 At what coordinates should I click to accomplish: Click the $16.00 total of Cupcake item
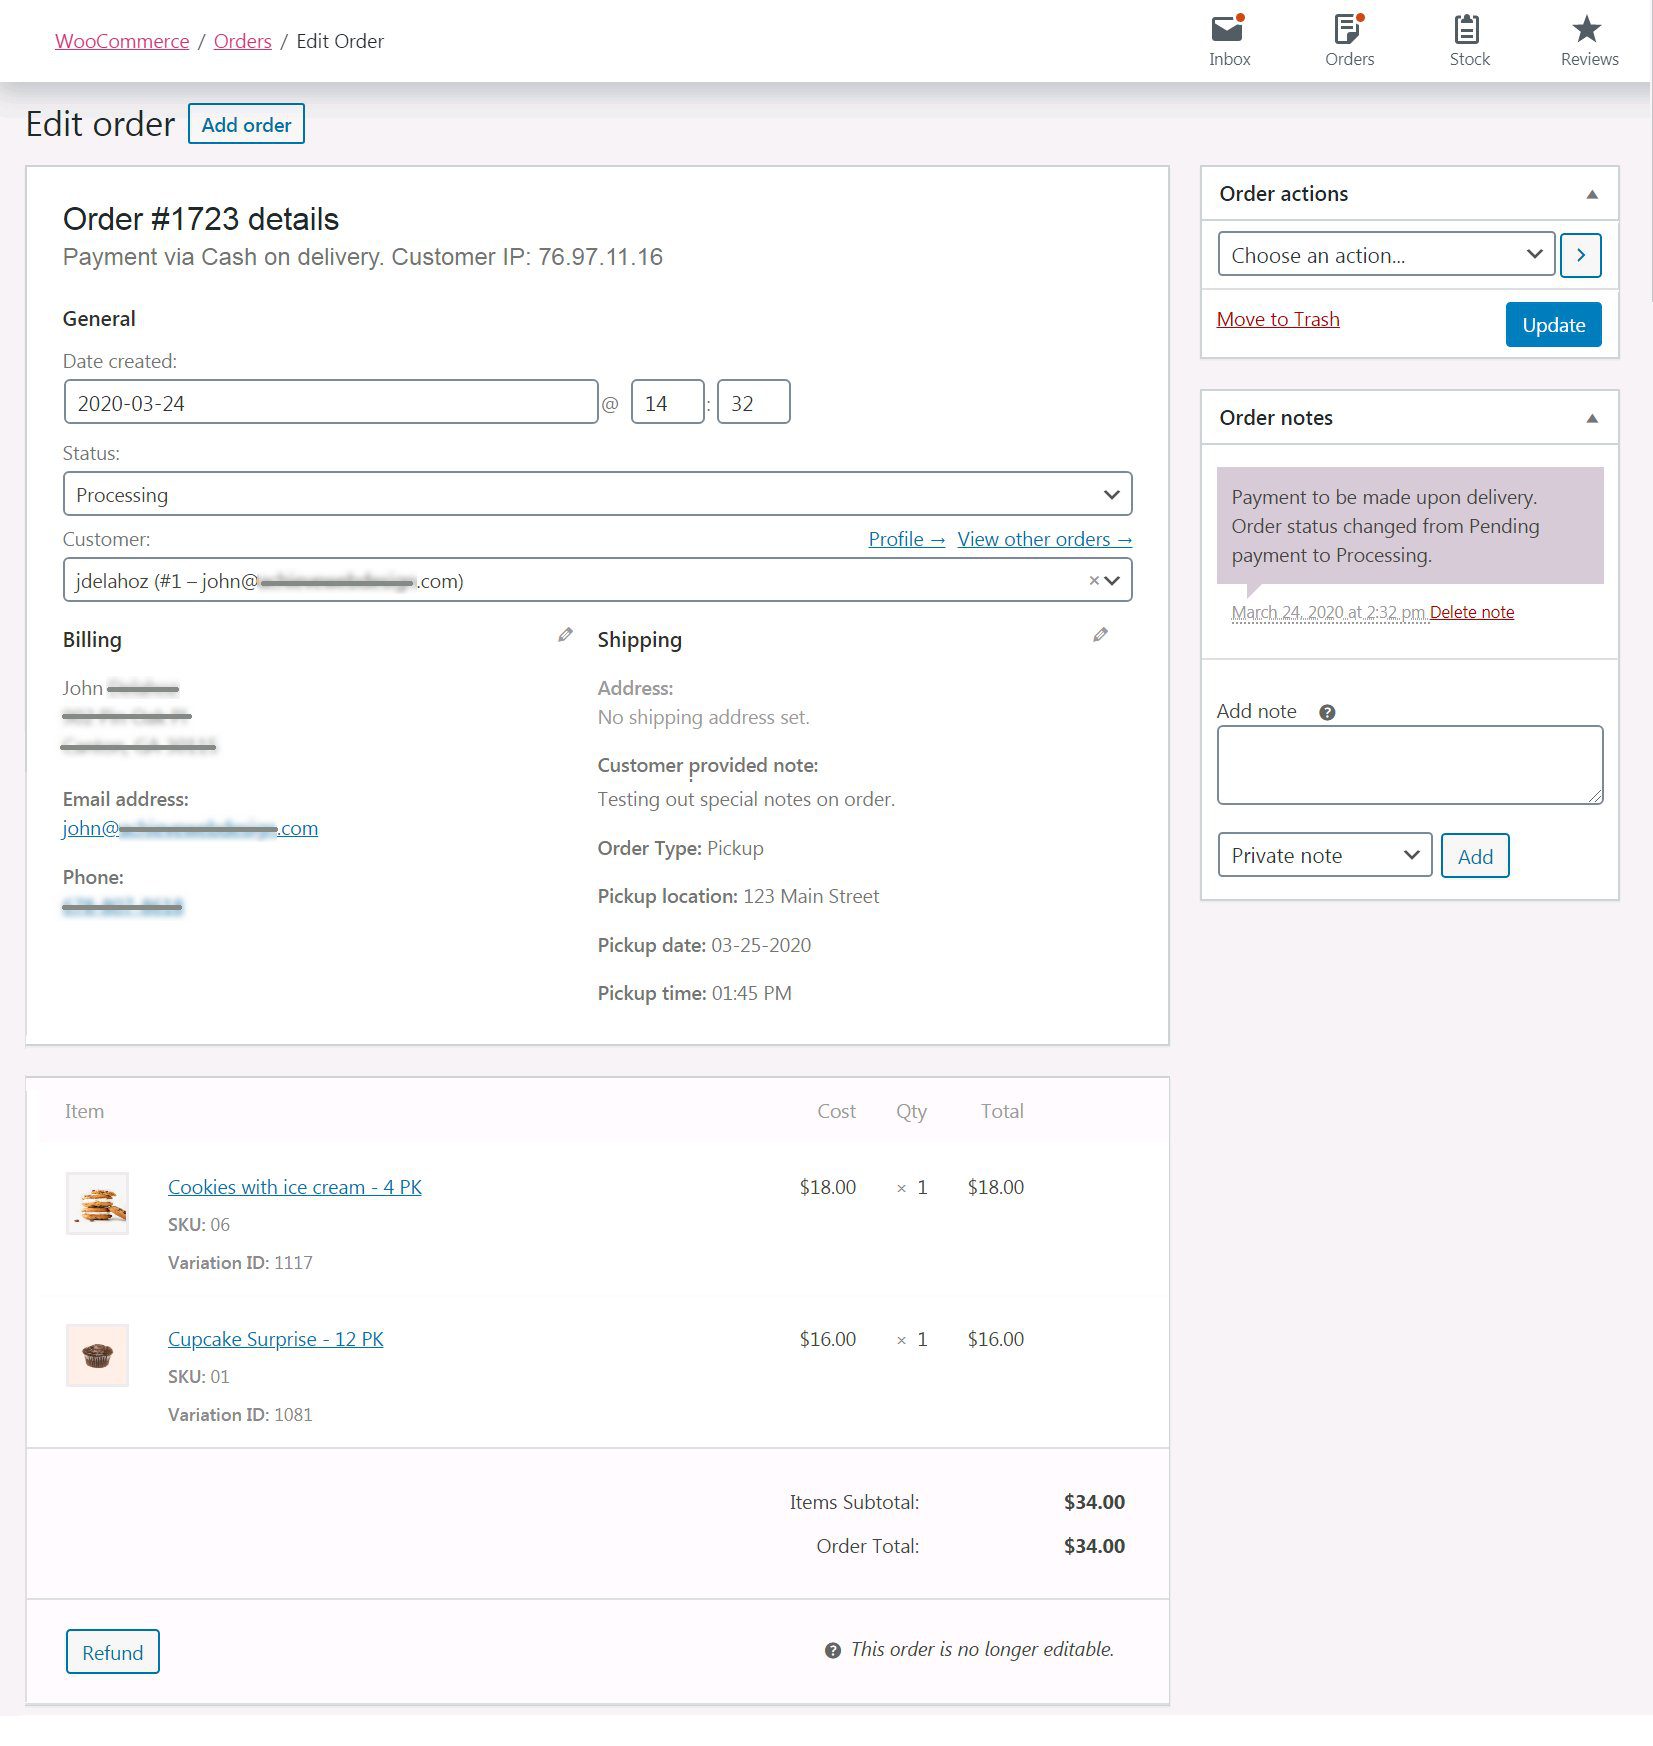[996, 1339]
